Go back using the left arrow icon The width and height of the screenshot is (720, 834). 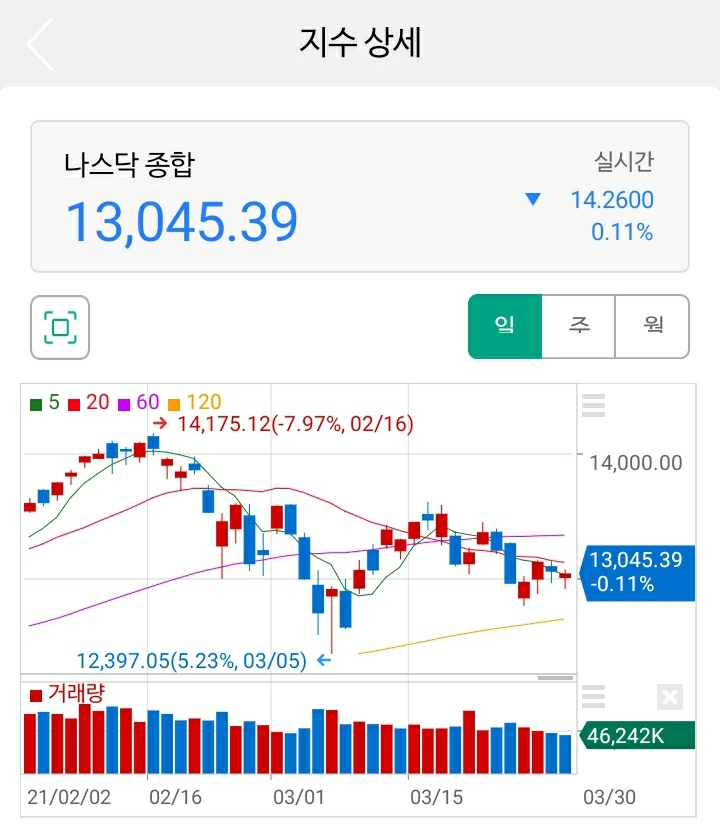coord(40,44)
